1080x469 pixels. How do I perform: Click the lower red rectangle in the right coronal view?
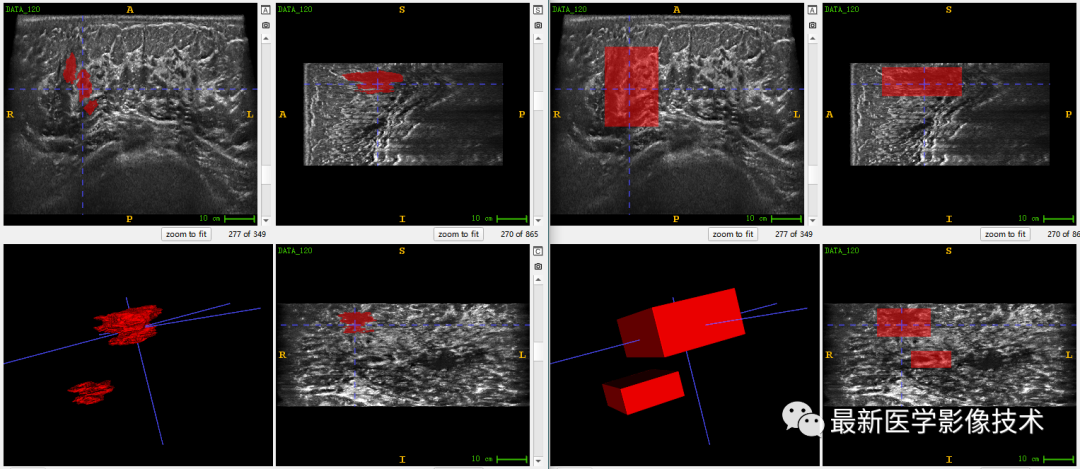pos(931,359)
